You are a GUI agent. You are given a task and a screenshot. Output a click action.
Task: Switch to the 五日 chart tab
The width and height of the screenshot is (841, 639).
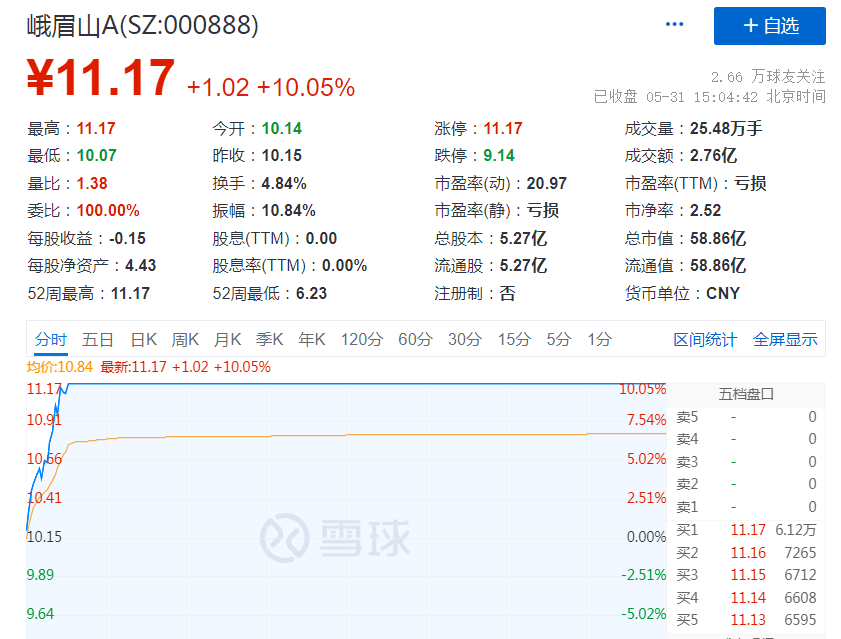click(x=98, y=340)
